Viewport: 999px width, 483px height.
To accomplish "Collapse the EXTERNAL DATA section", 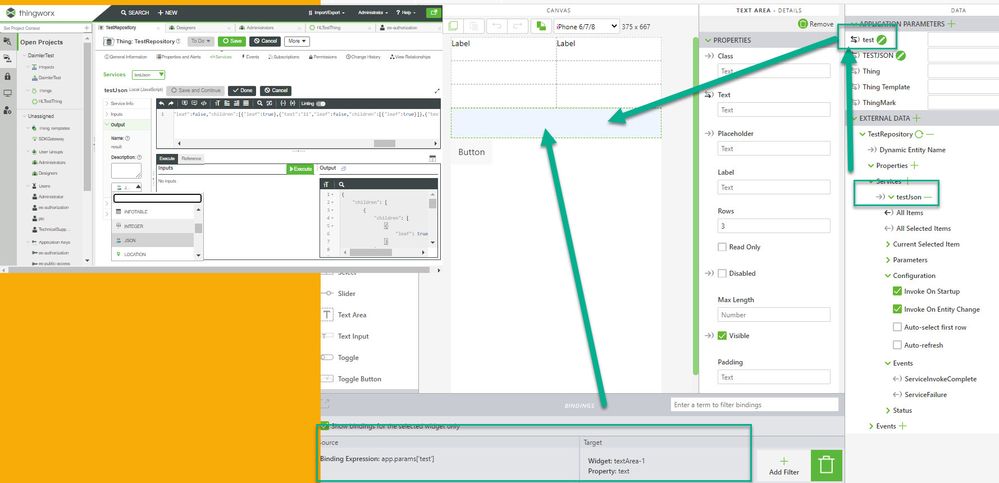I will point(853,118).
